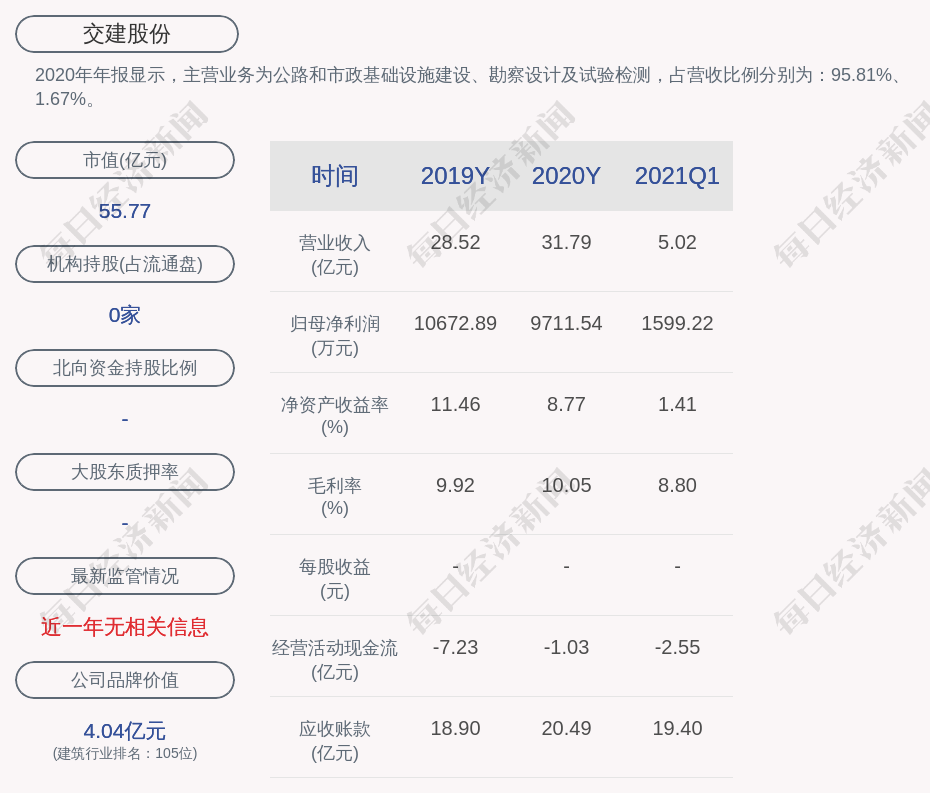Select receivables value 18.90
930x793 pixels.
pyautogui.click(x=455, y=728)
